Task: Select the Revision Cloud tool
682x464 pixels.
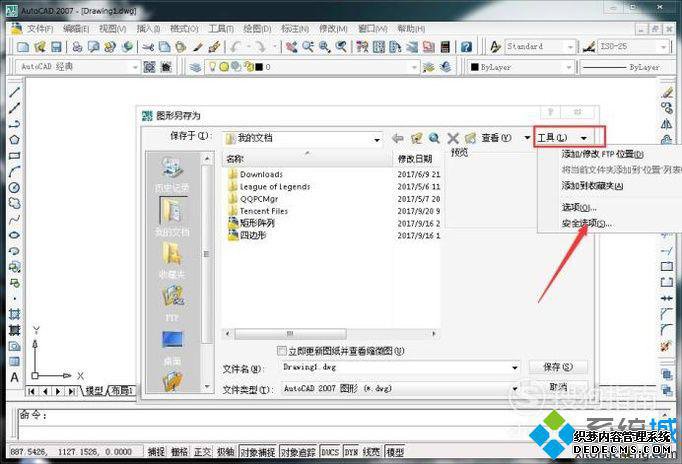Action: coord(14,203)
